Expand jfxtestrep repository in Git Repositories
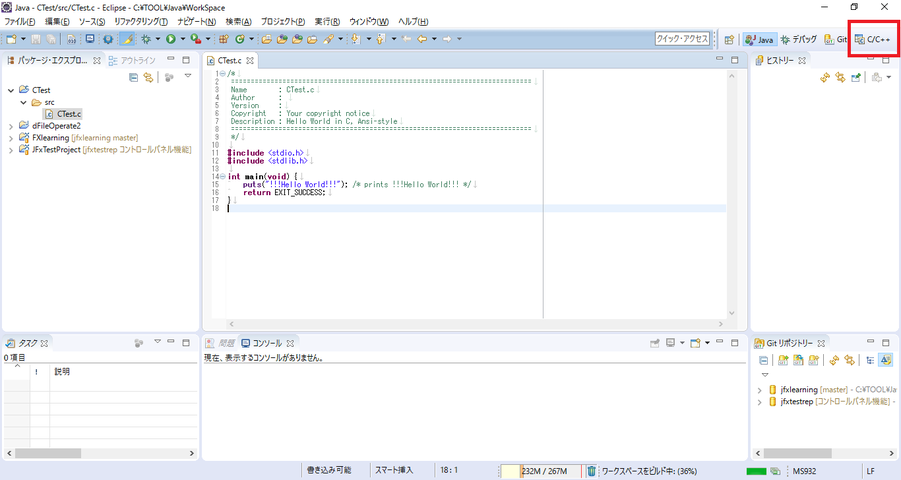901x480 pixels. pos(760,402)
